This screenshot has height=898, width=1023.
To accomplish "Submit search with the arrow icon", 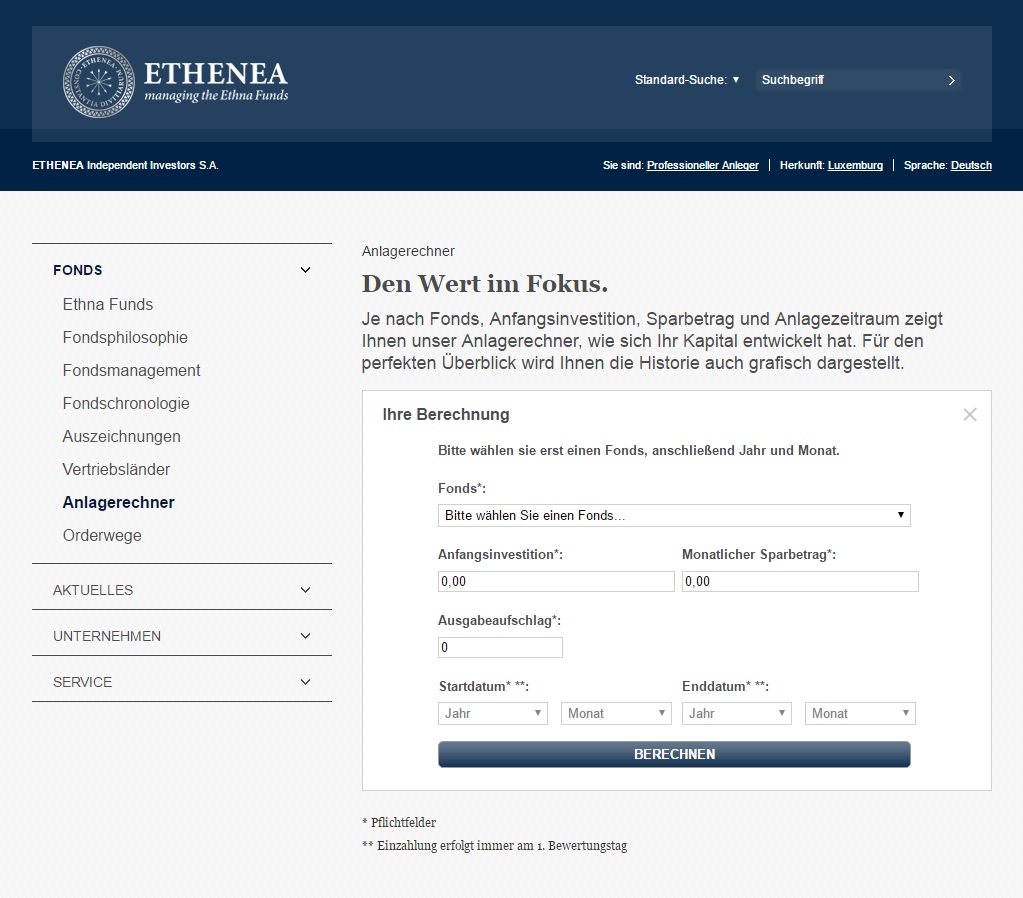I will coord(951,80).
